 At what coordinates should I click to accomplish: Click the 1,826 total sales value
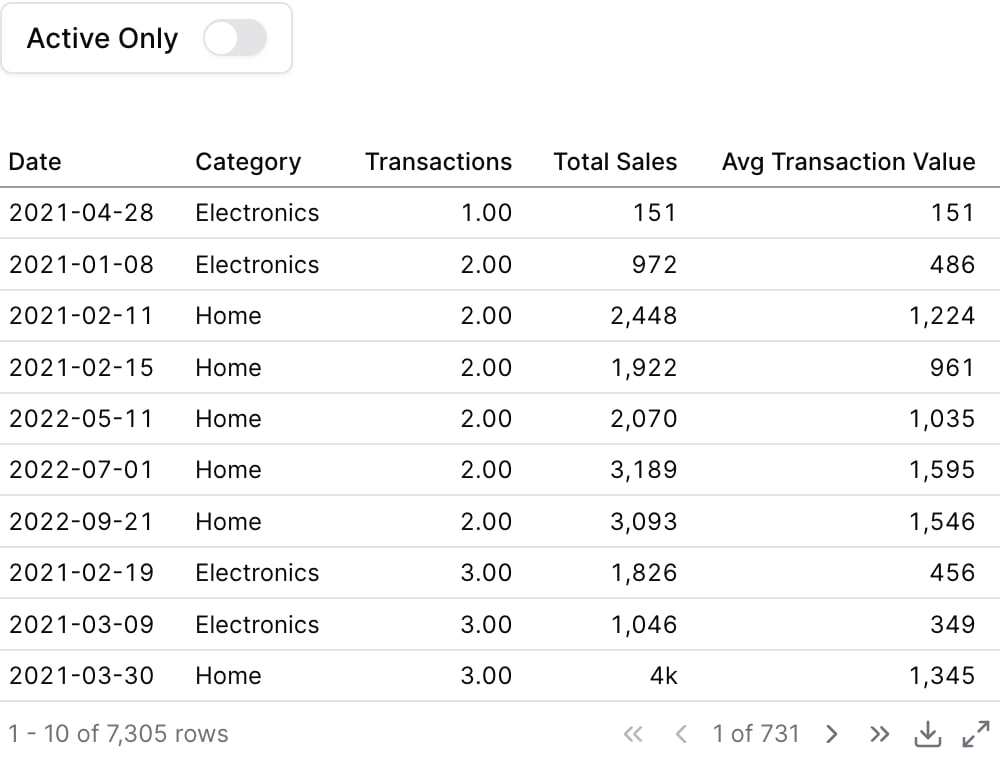(x=644, y=573)
